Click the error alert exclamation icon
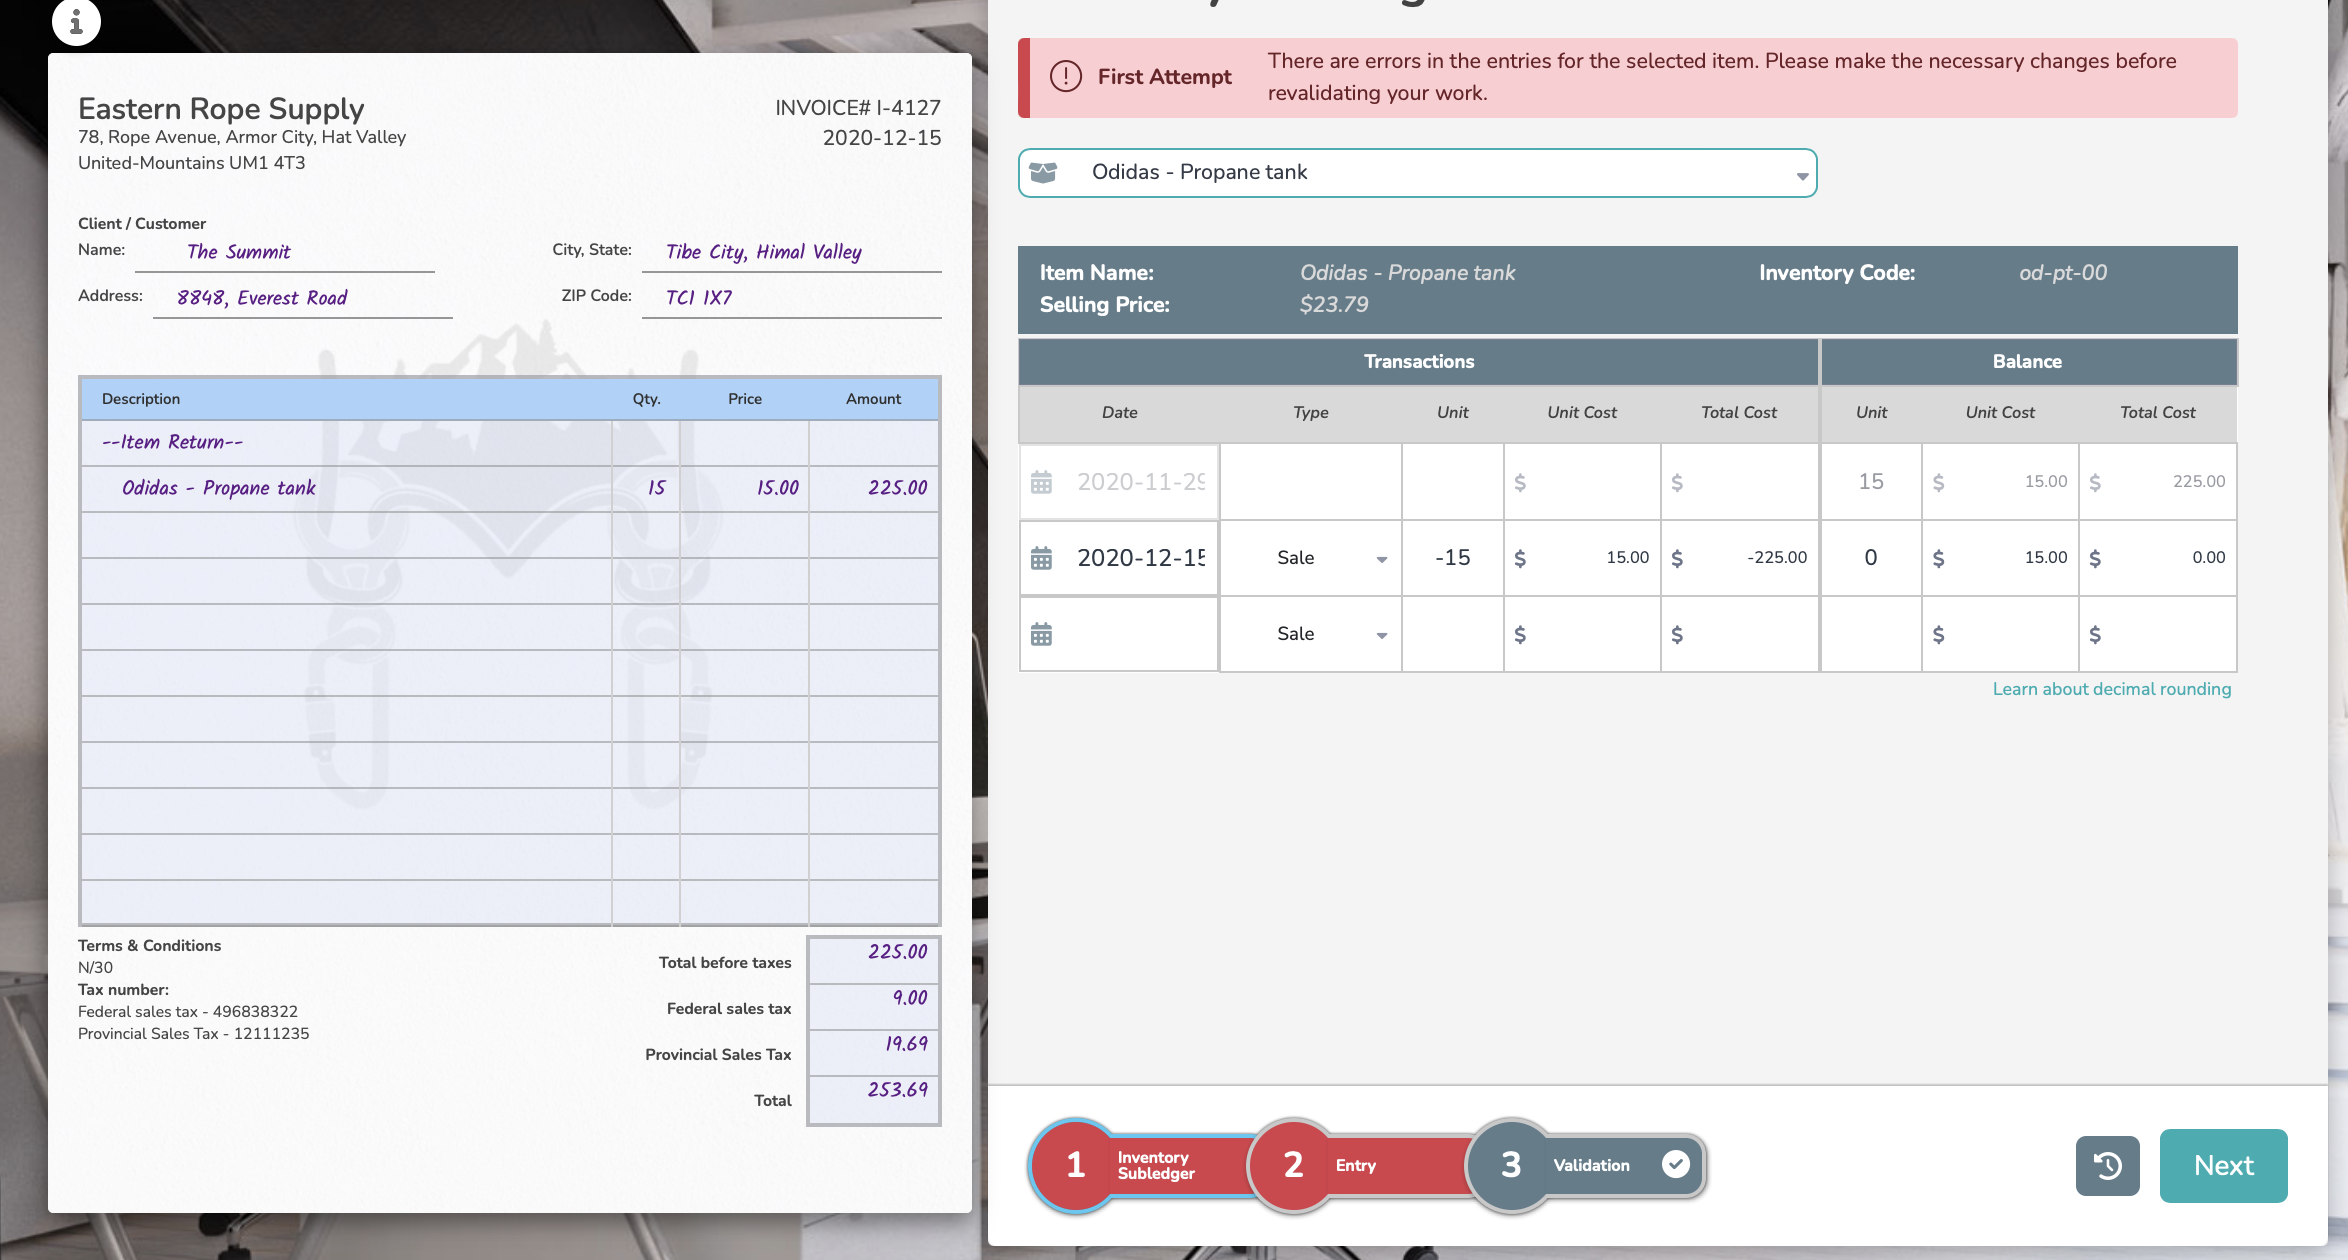This screenshot has height=1260, width=2348. coord(1065,77)
